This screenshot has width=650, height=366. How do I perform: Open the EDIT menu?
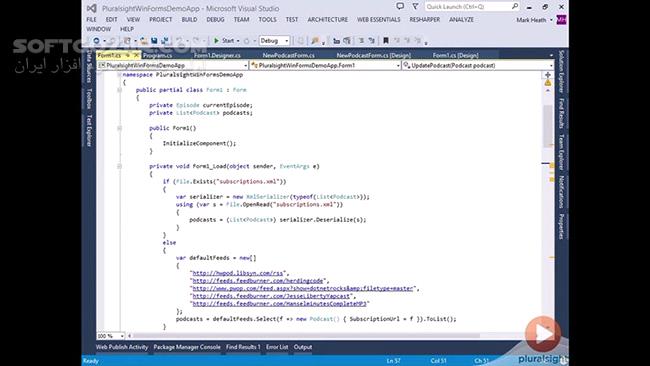click(111, 19)
